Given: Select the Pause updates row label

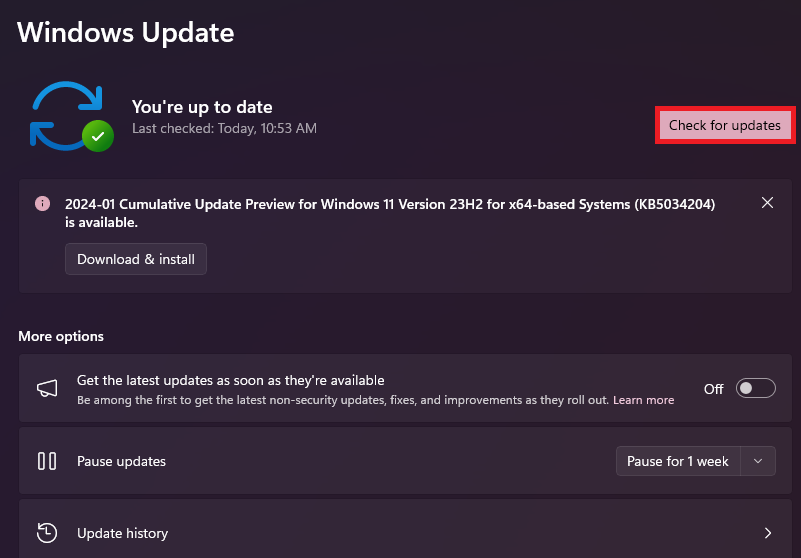Looking at the screenshot, I should tap(122, 461).
